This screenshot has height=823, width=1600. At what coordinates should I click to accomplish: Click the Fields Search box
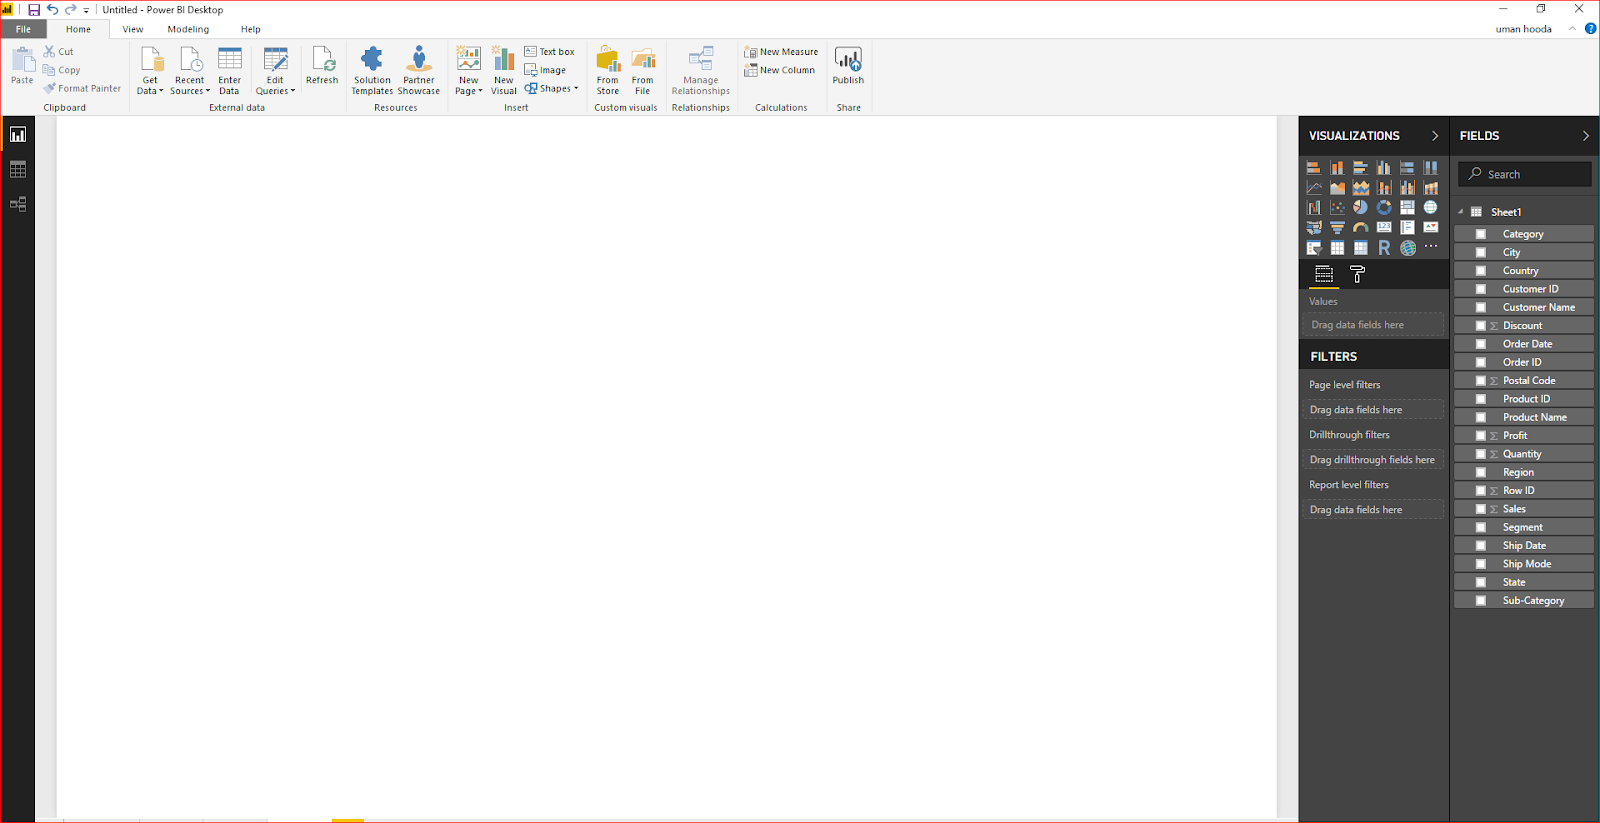click(x=1524, y=174)
